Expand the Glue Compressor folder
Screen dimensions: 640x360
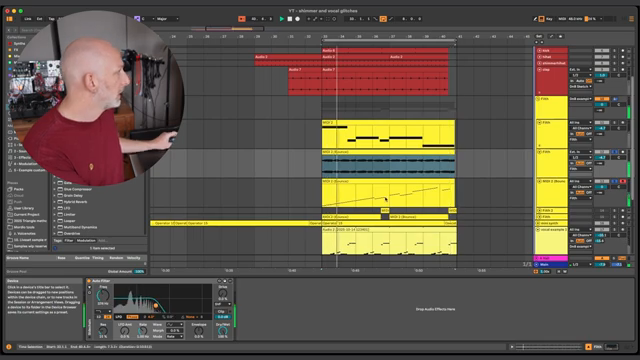[x=55, y=189]
